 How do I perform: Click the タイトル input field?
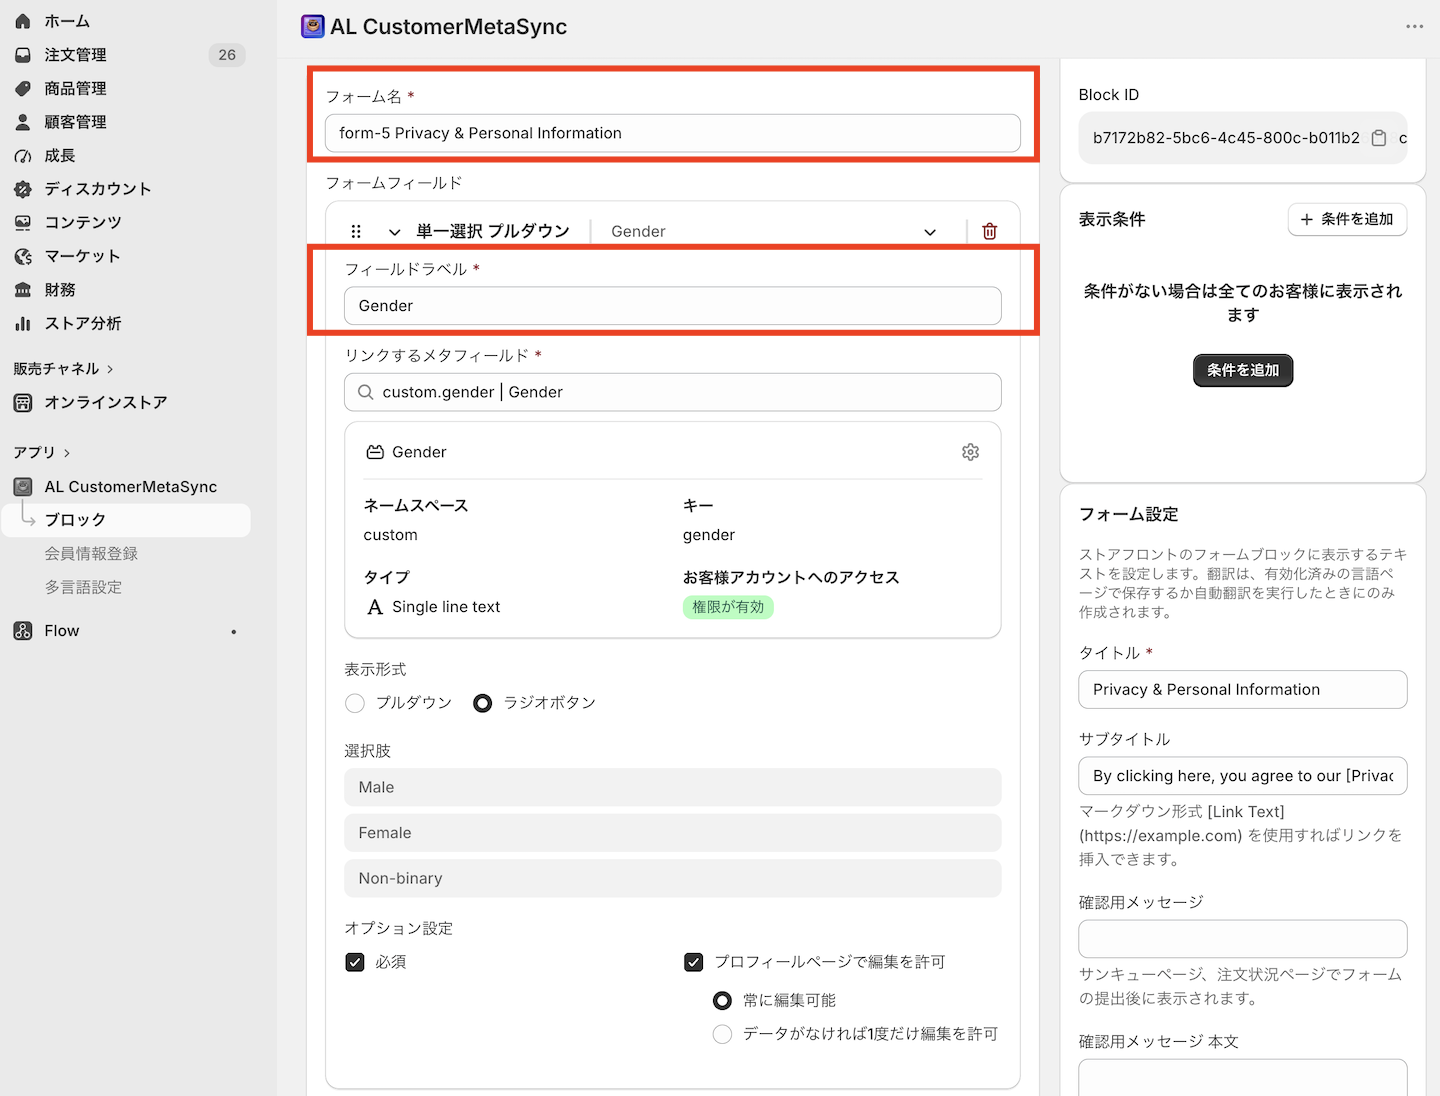(x=1243, y=690)
